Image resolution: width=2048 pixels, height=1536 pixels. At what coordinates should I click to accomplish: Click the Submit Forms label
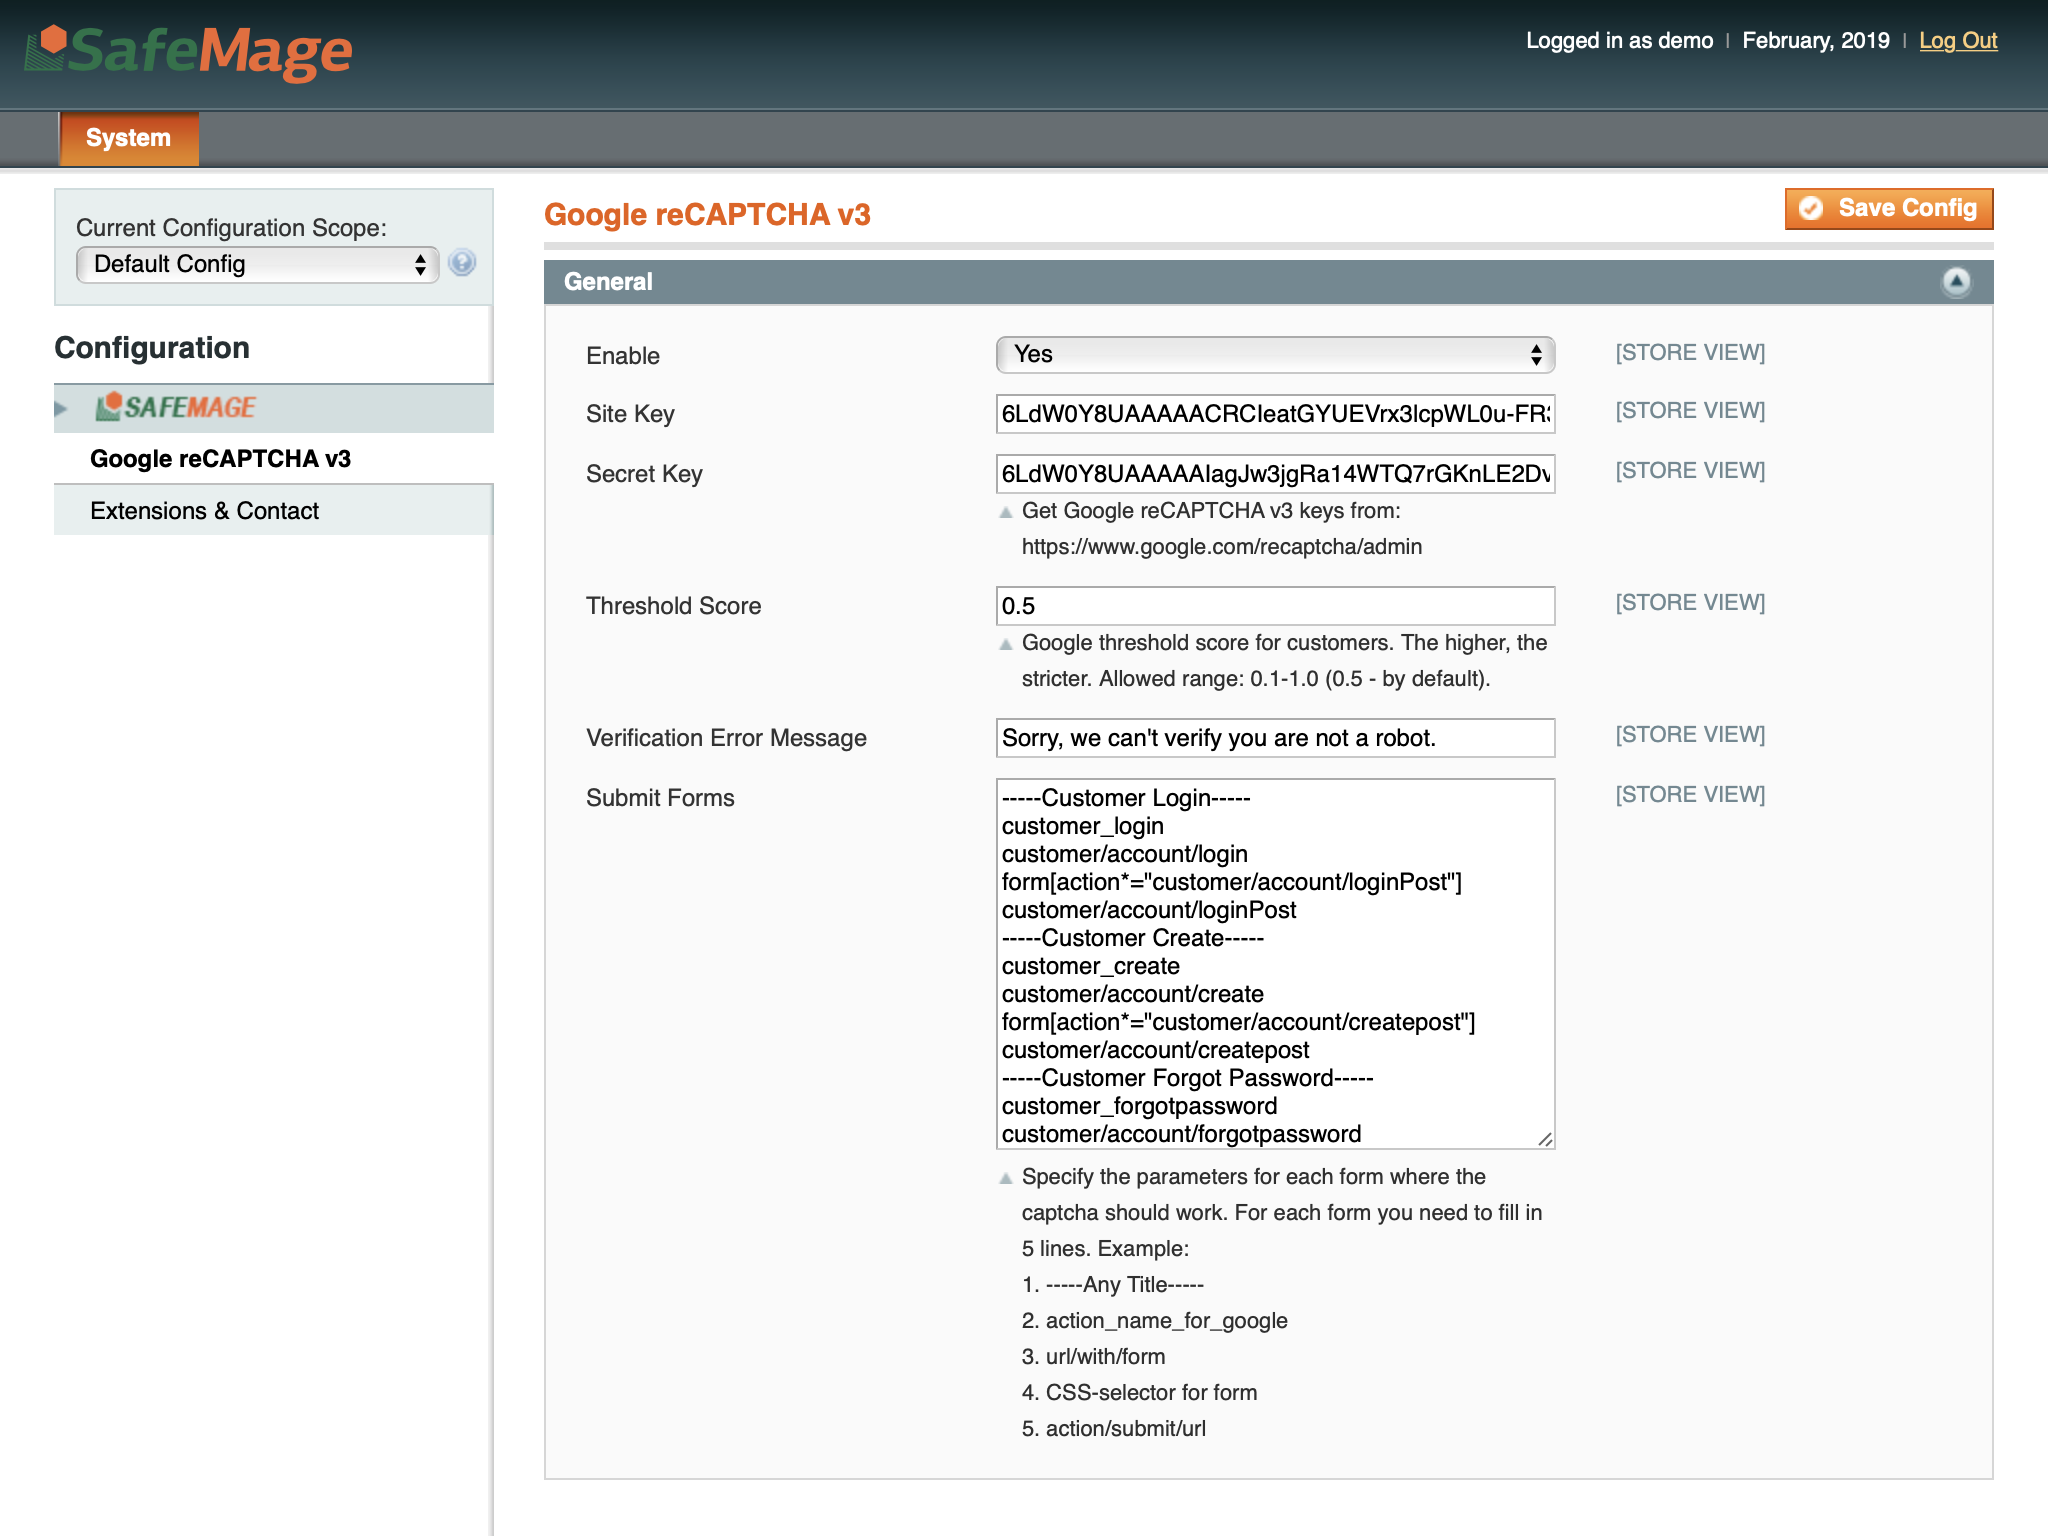coord(660,798)
